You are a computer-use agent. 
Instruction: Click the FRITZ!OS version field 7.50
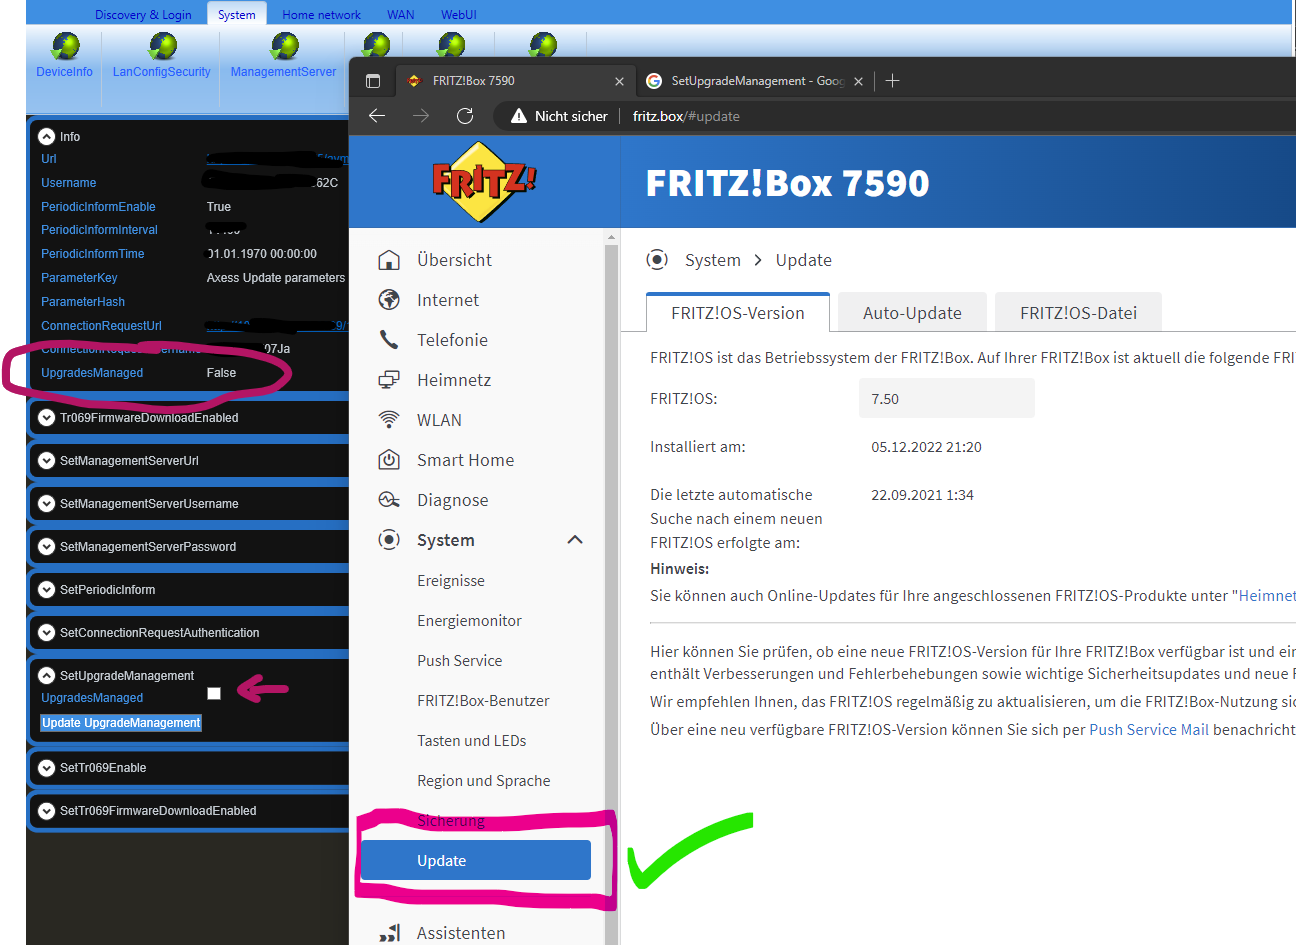point(947,399)
